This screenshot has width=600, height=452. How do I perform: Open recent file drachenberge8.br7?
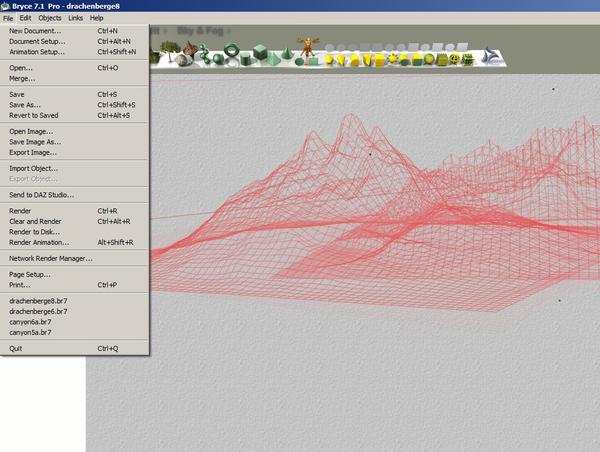tap(74, 301)
